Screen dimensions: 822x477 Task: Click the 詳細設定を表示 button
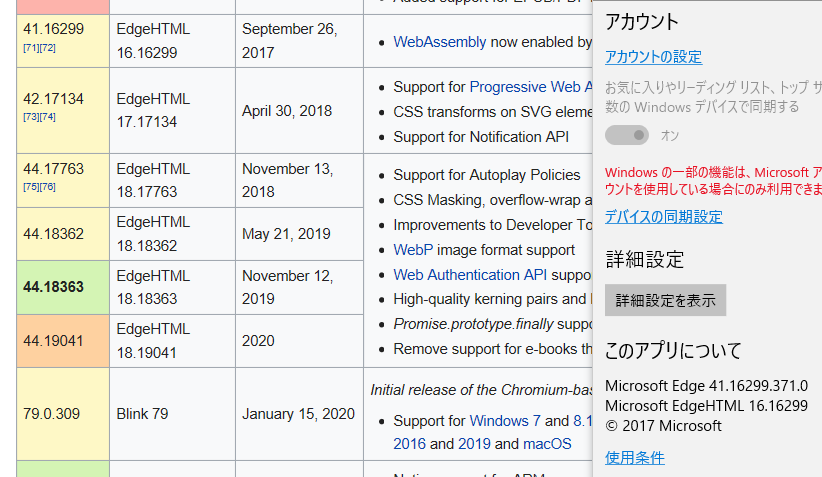tap(665, 300)
